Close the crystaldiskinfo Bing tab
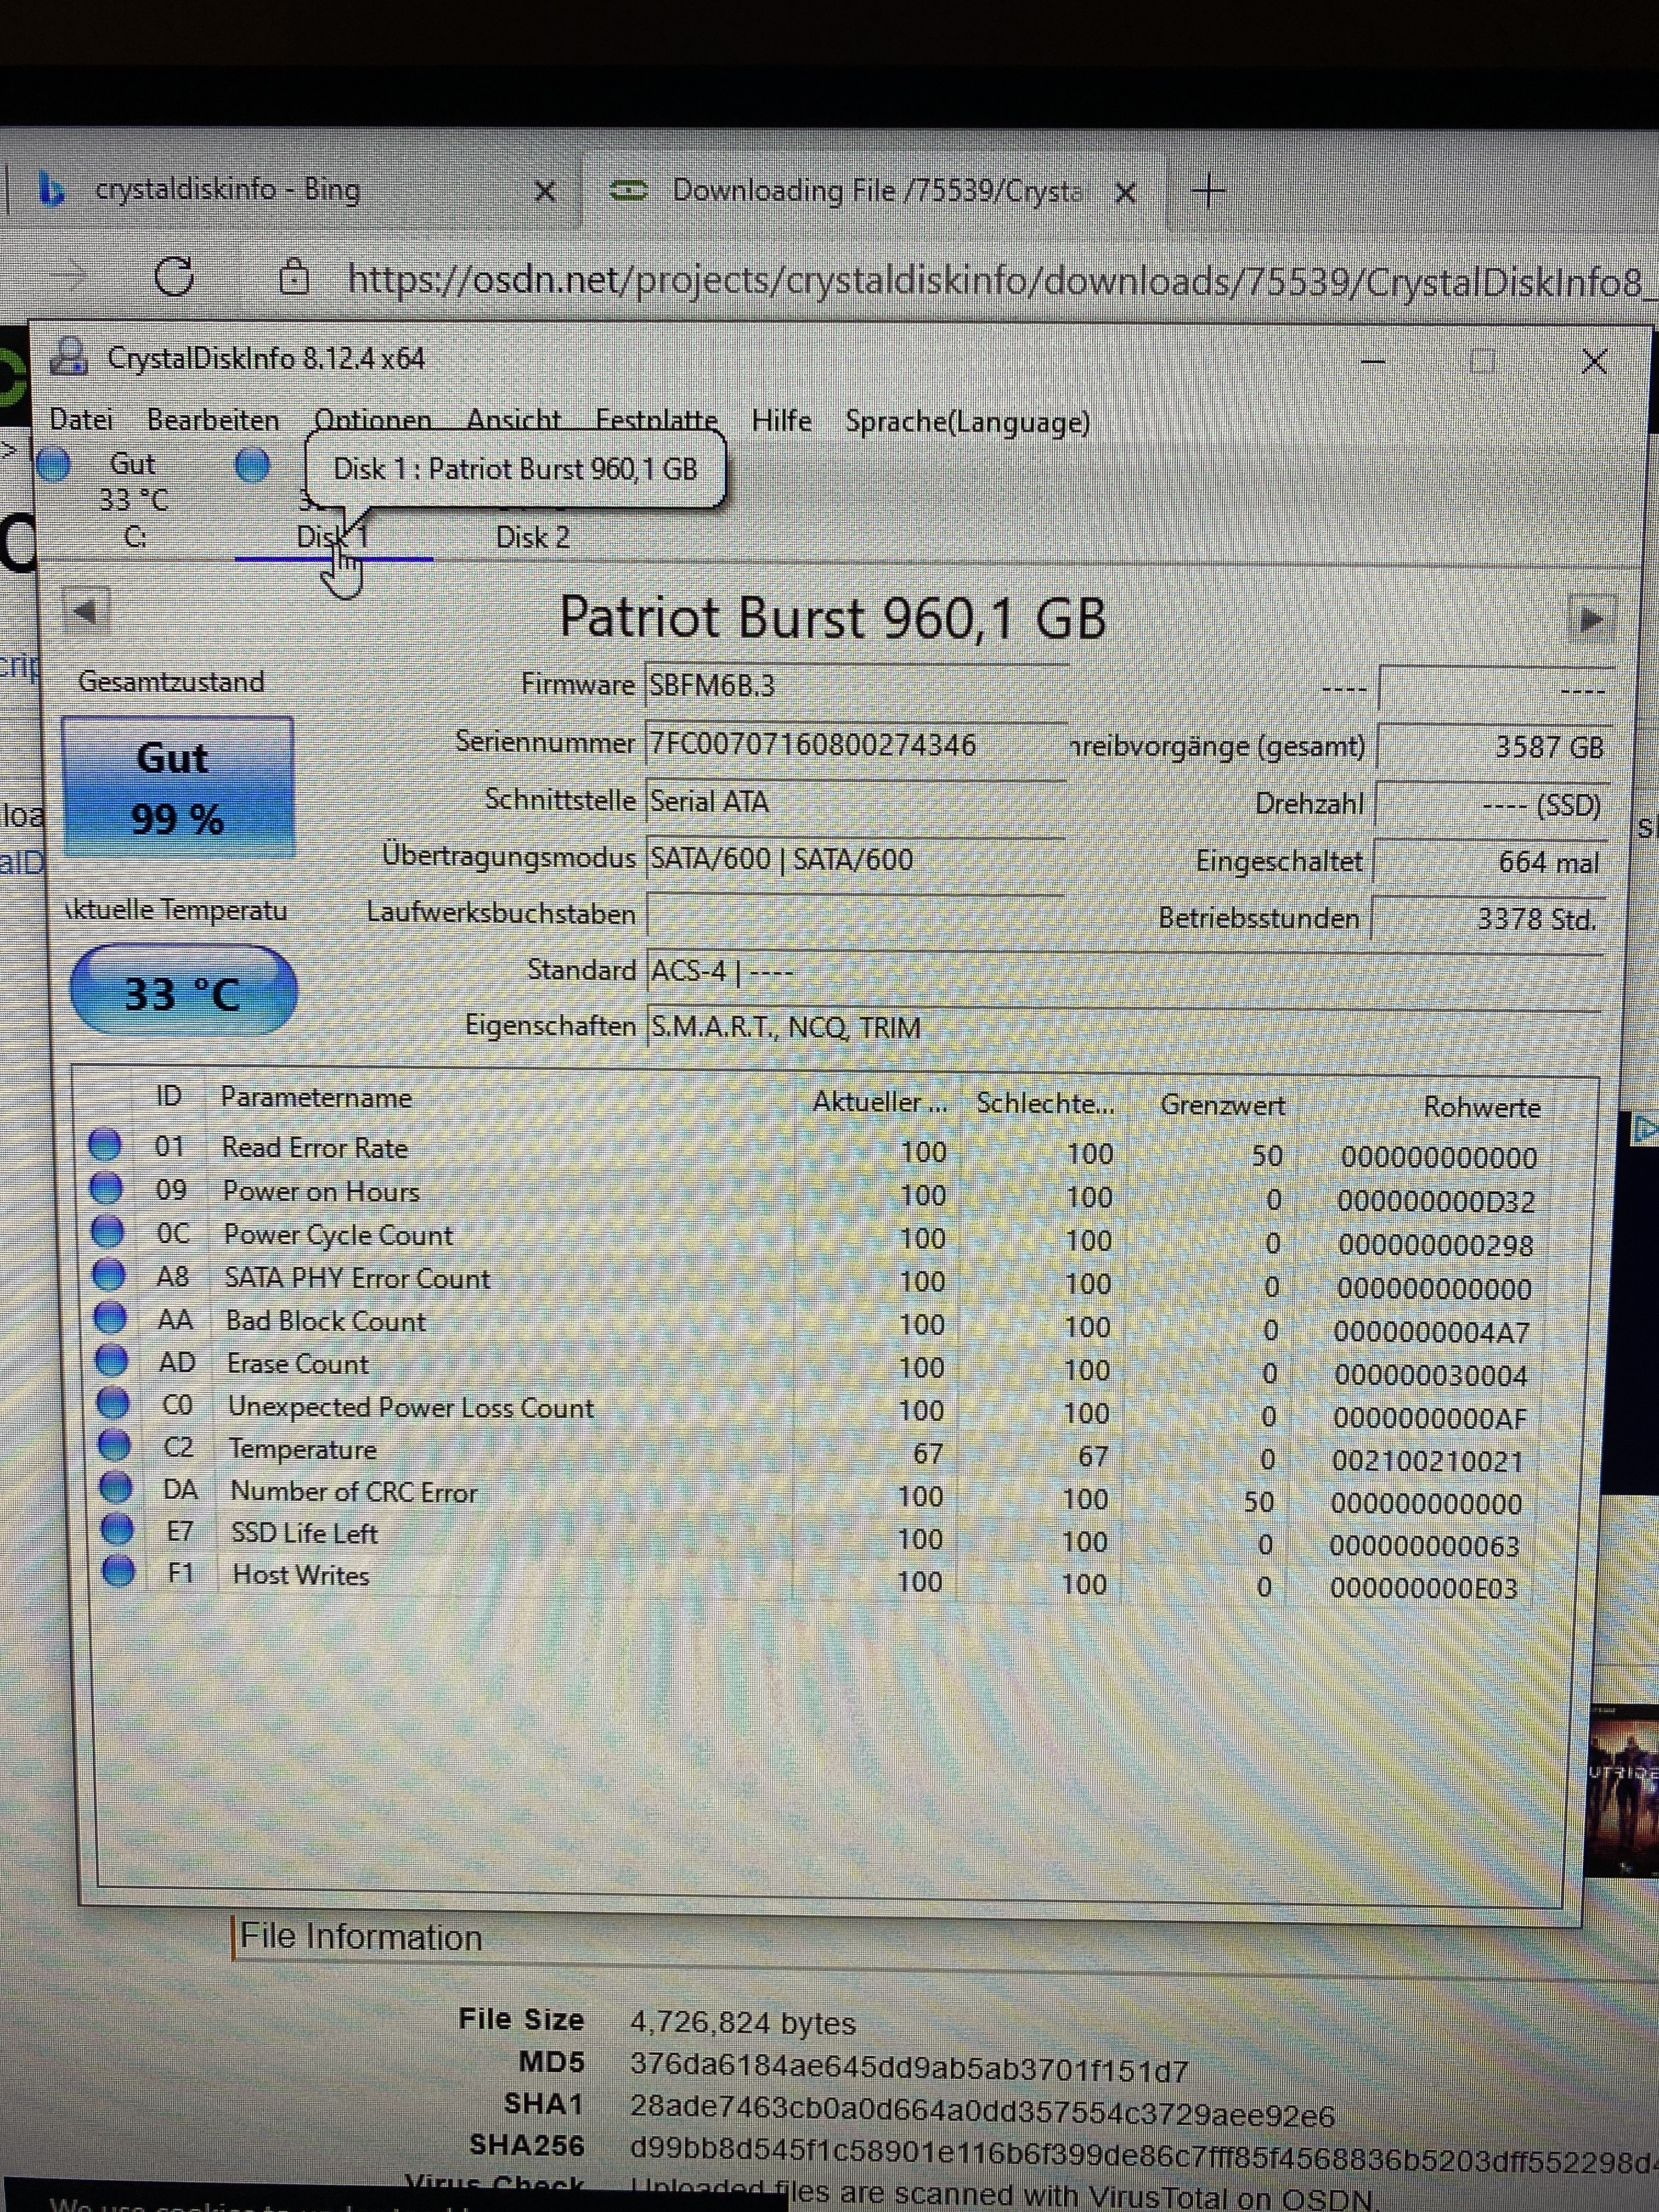The width and height of the screenshot is (1659, 2212). click(x=545, y=191)
